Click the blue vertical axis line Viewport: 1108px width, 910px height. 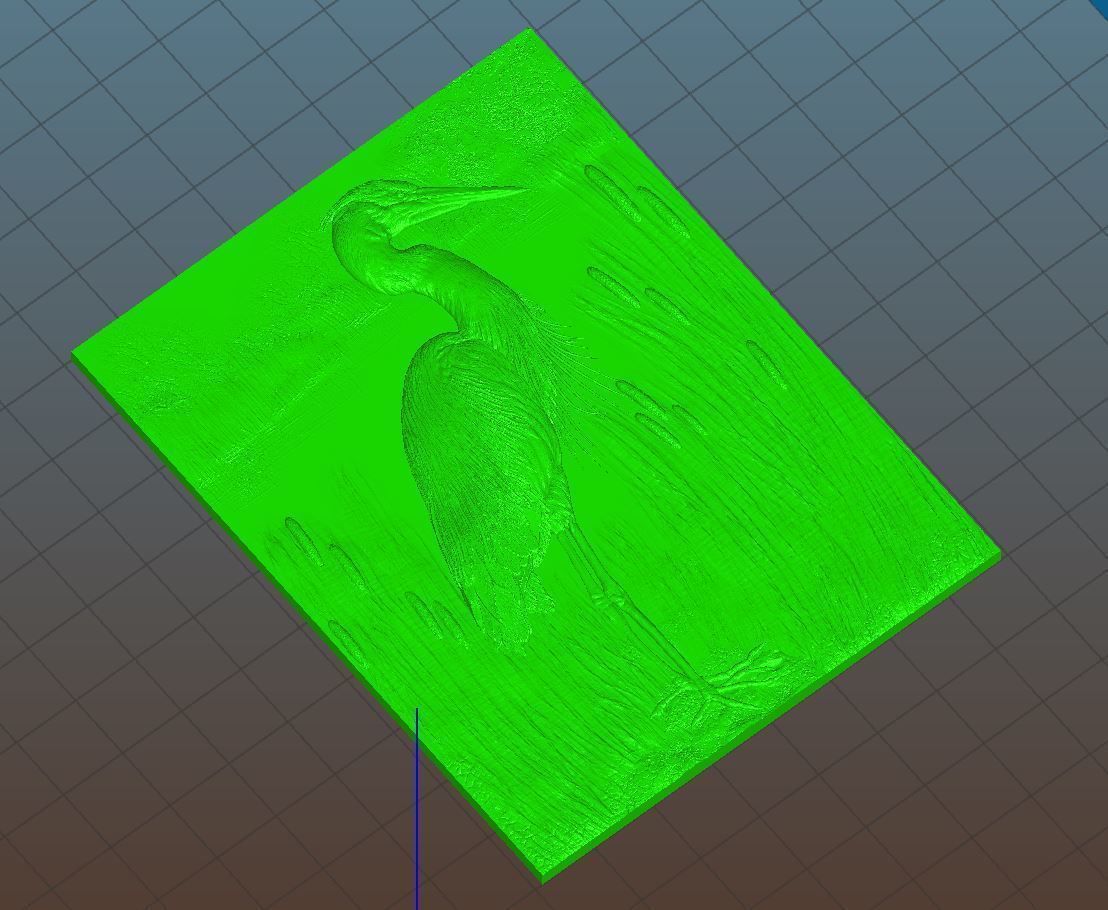click(417, 808)
